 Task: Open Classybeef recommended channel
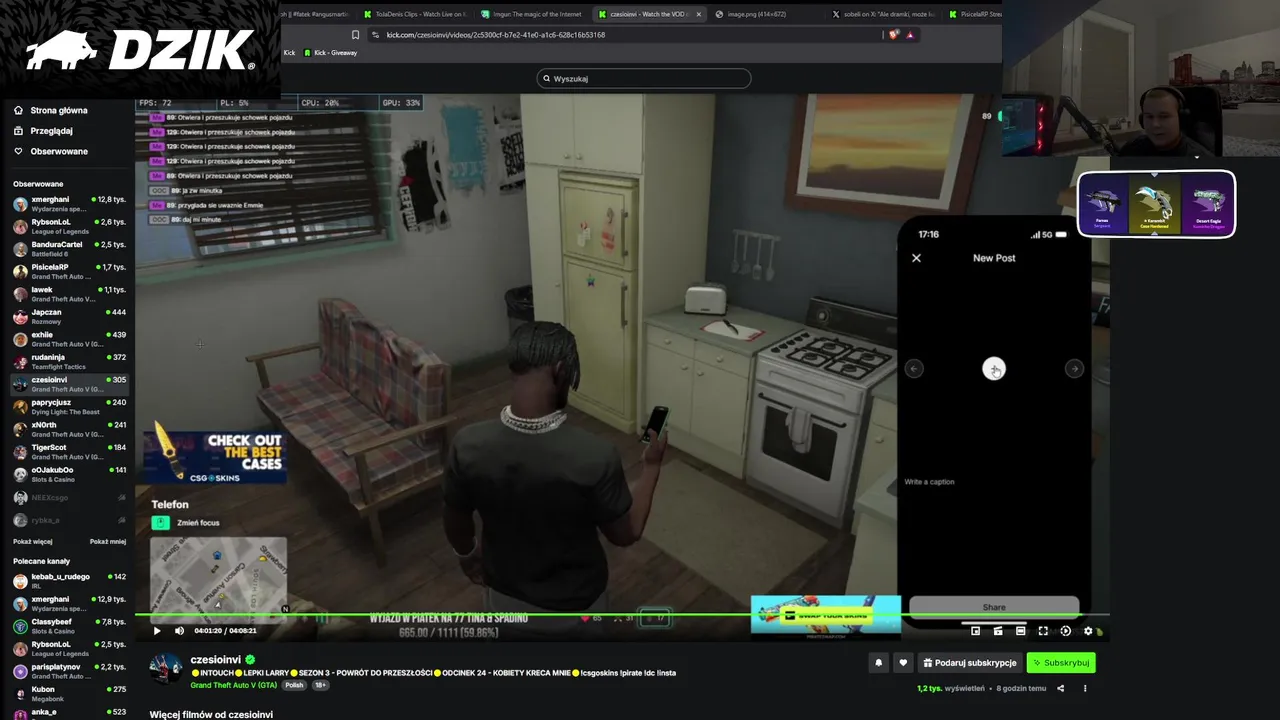pos(70,626)
